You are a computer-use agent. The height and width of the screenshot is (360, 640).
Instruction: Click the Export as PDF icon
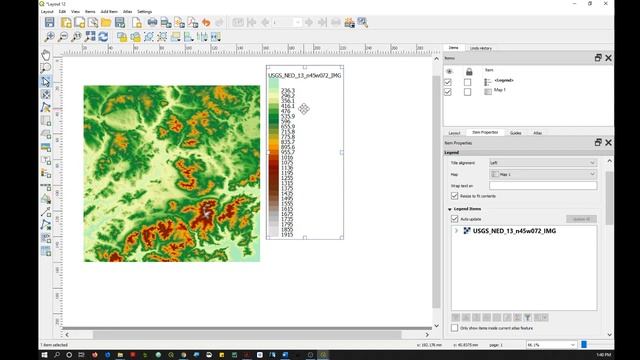(193, 22)
